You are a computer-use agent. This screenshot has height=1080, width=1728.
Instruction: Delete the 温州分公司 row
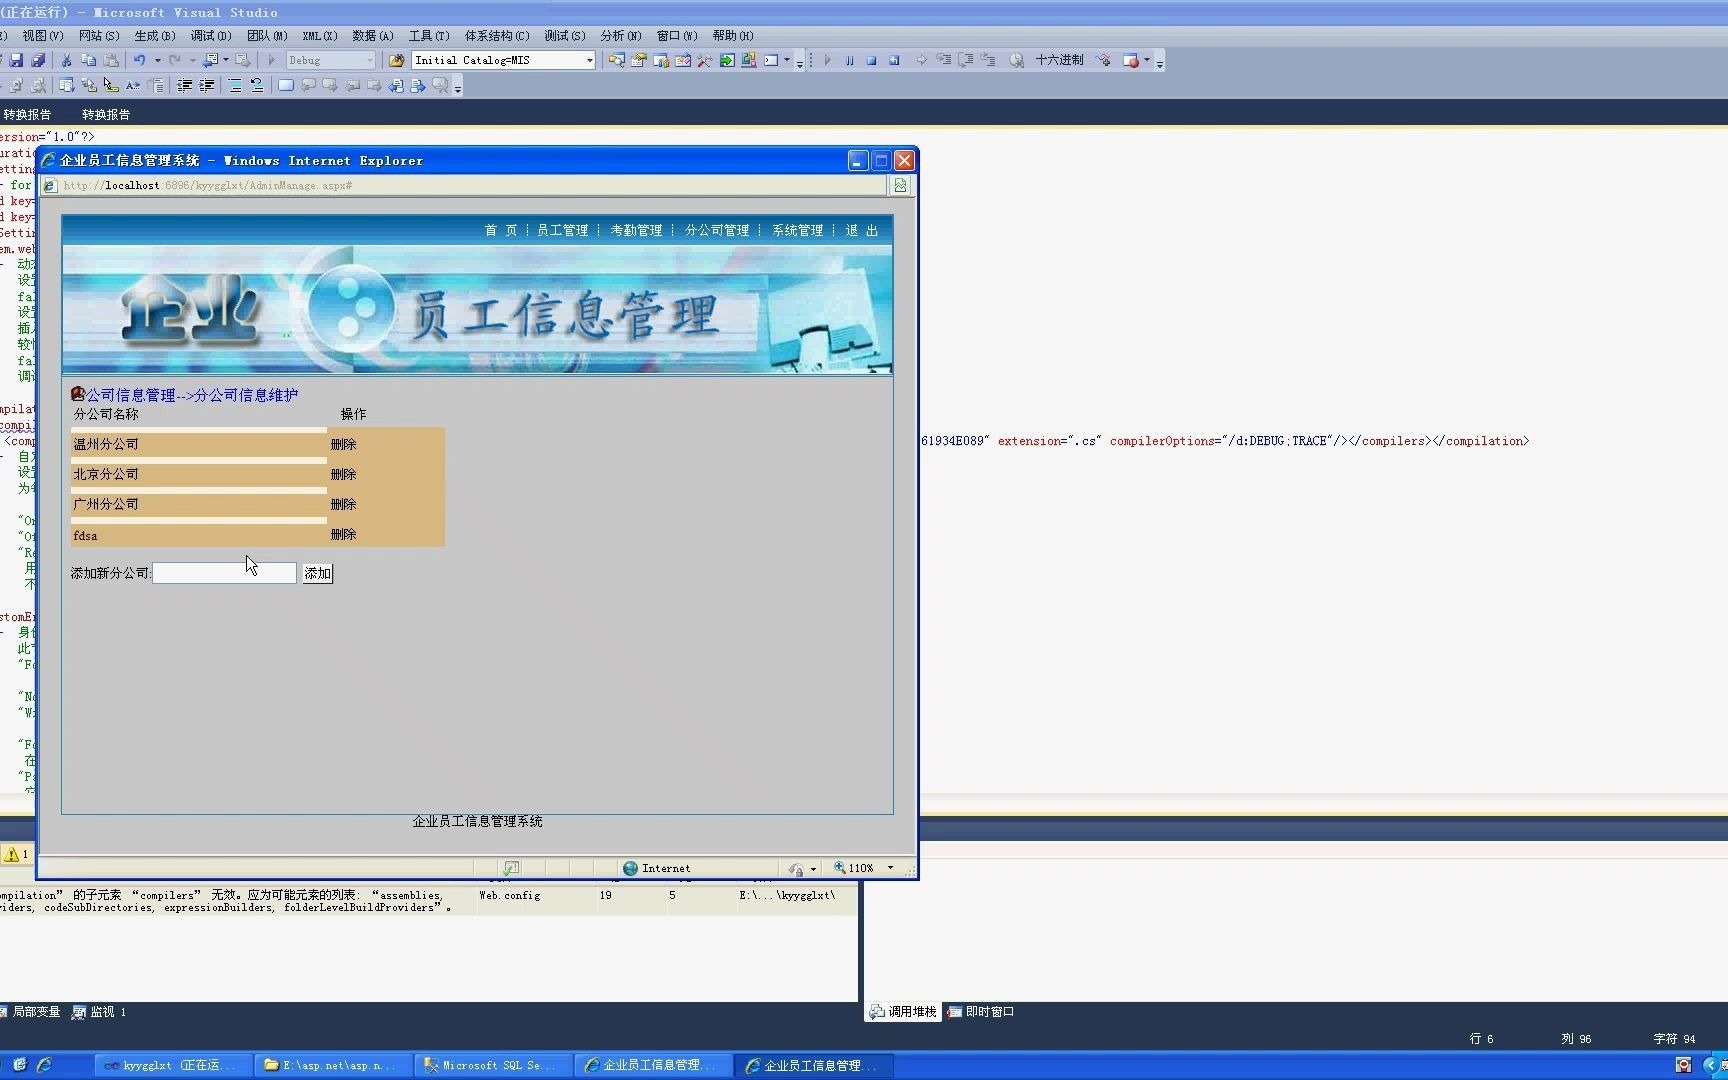click(343, 444)
